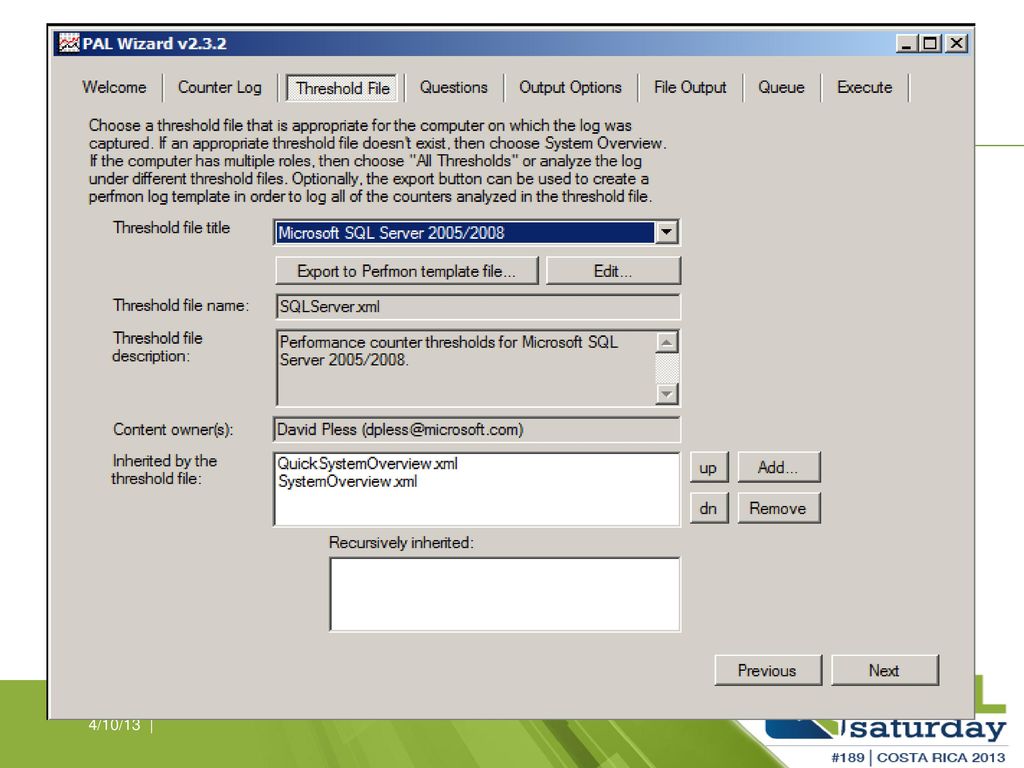Switch to the Welcome tab
The height and width of the screenshot is (768, 1024).
[114, 88]
